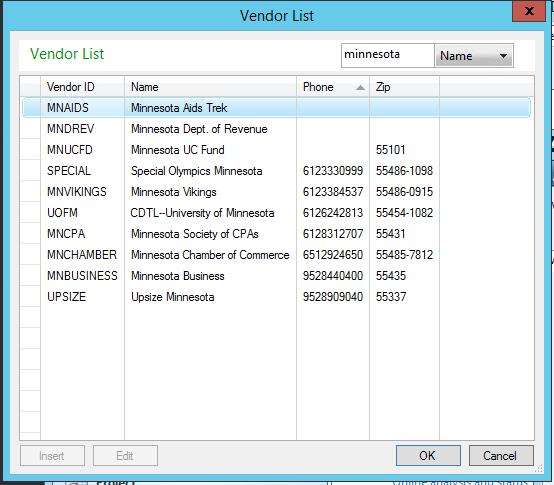Click Minnesota UC Fund name
This screenshot has height=485, width=554.
coord(178,150)
